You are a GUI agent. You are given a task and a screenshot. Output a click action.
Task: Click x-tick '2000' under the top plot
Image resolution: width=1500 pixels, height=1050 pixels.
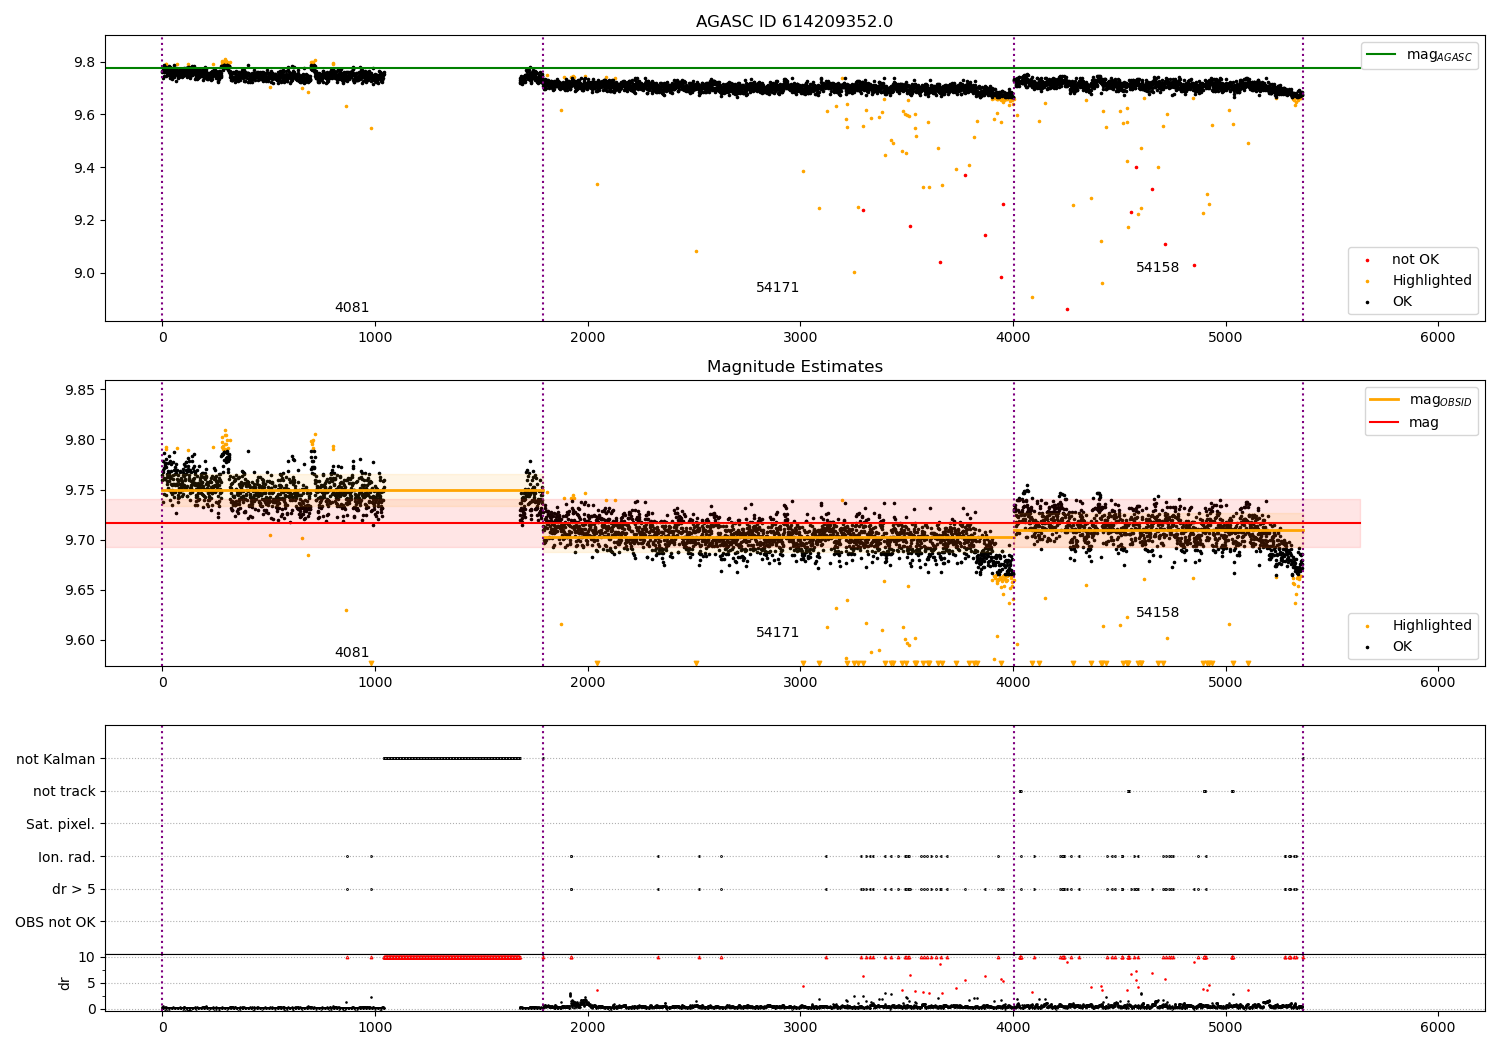click(587, 338)
